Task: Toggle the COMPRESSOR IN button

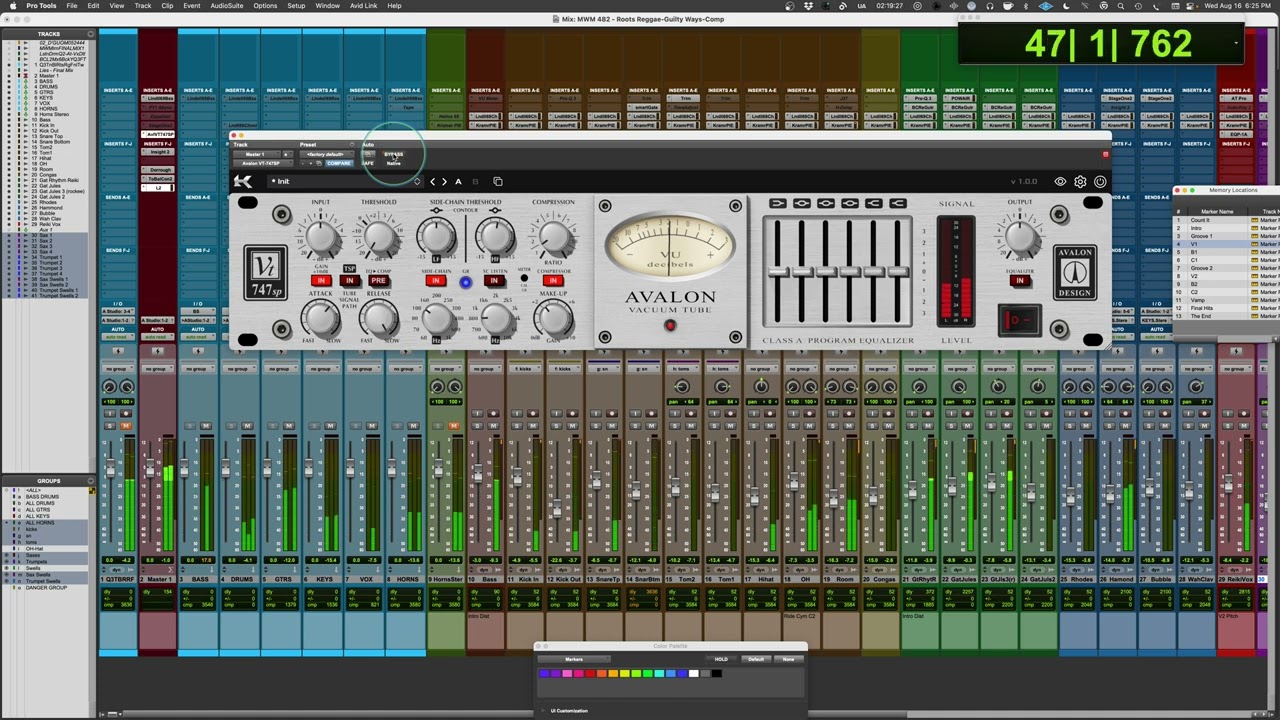Action: 553,281
